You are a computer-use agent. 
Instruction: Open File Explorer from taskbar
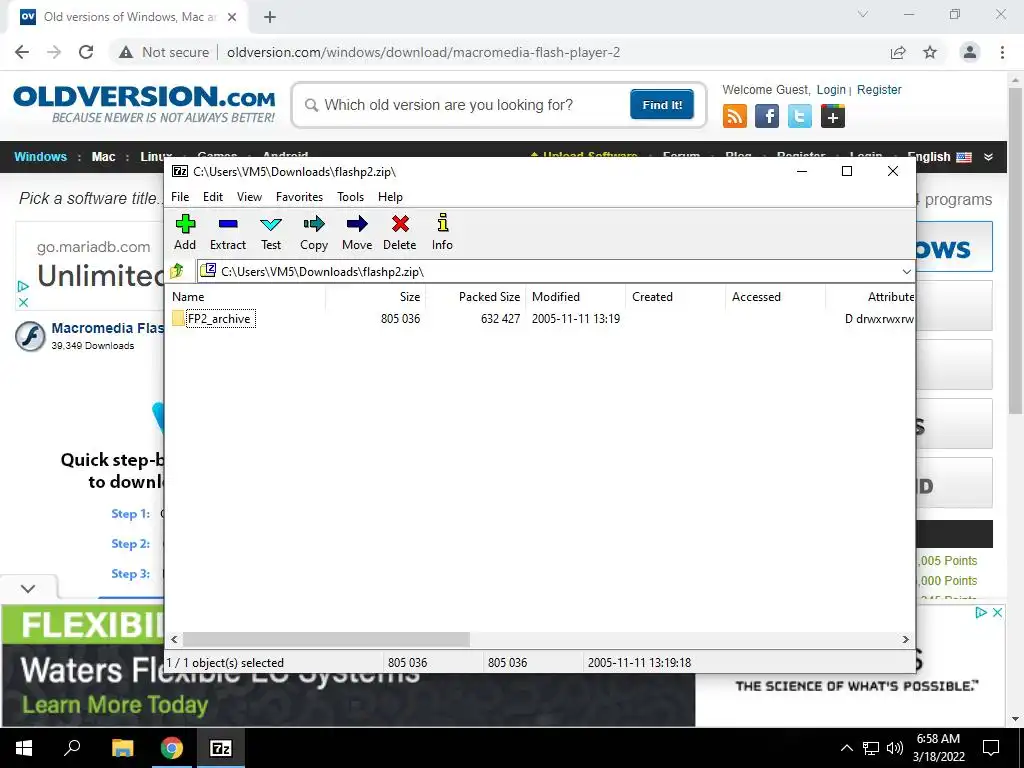tap(122, 748)
